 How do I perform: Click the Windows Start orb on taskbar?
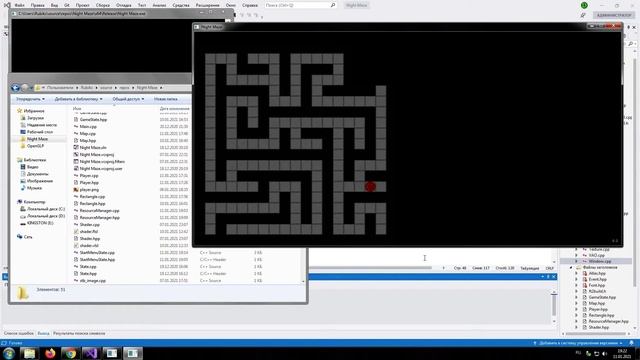pyautogui.click(x=9, y=353)
